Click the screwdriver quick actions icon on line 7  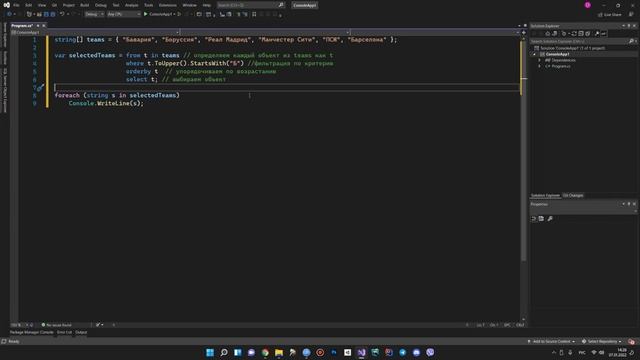pyautogui.click(x=40, y=87)
